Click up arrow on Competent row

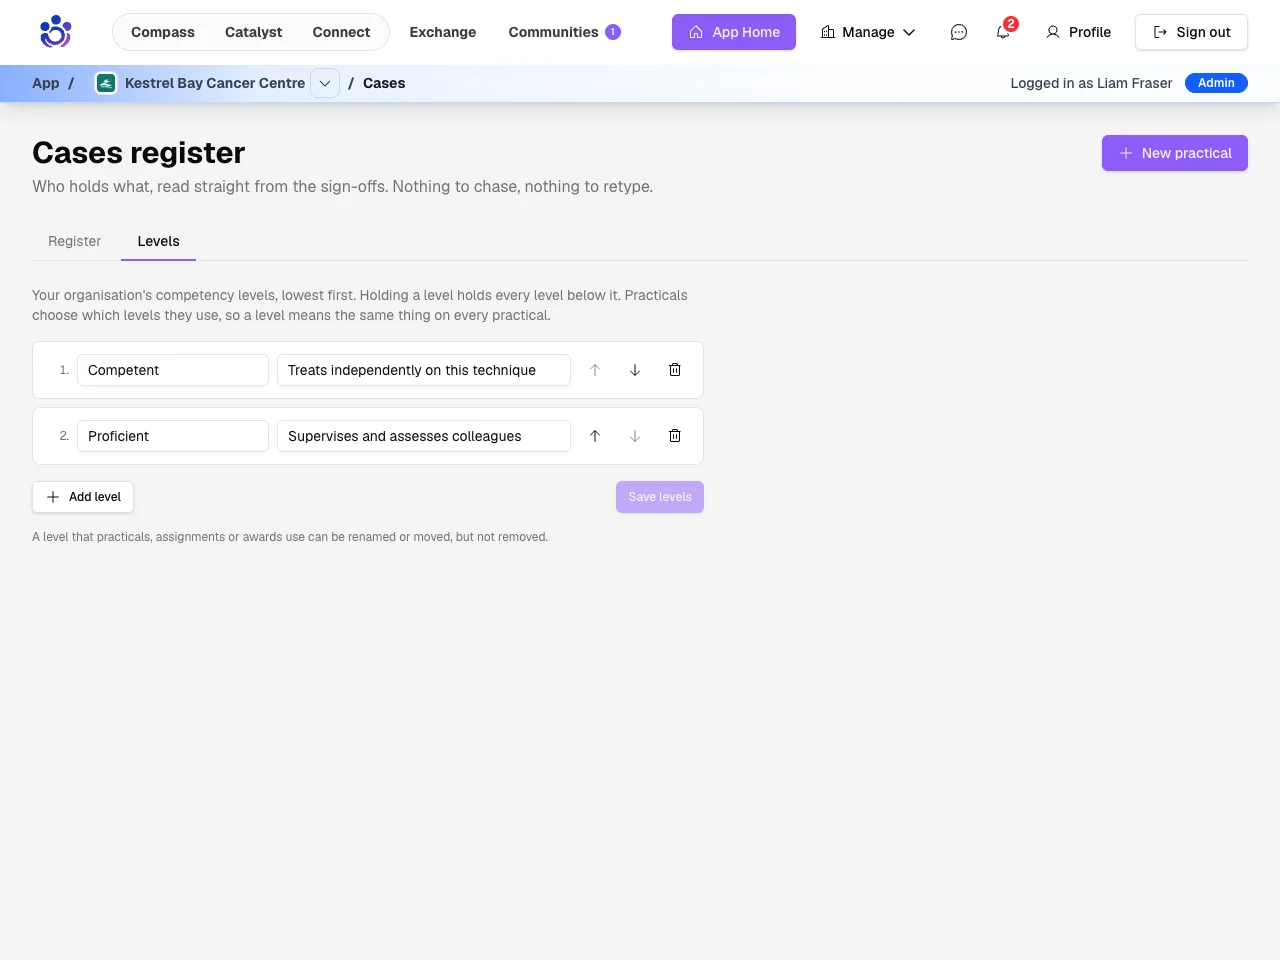pyautogui.click(x=595, y=370)
